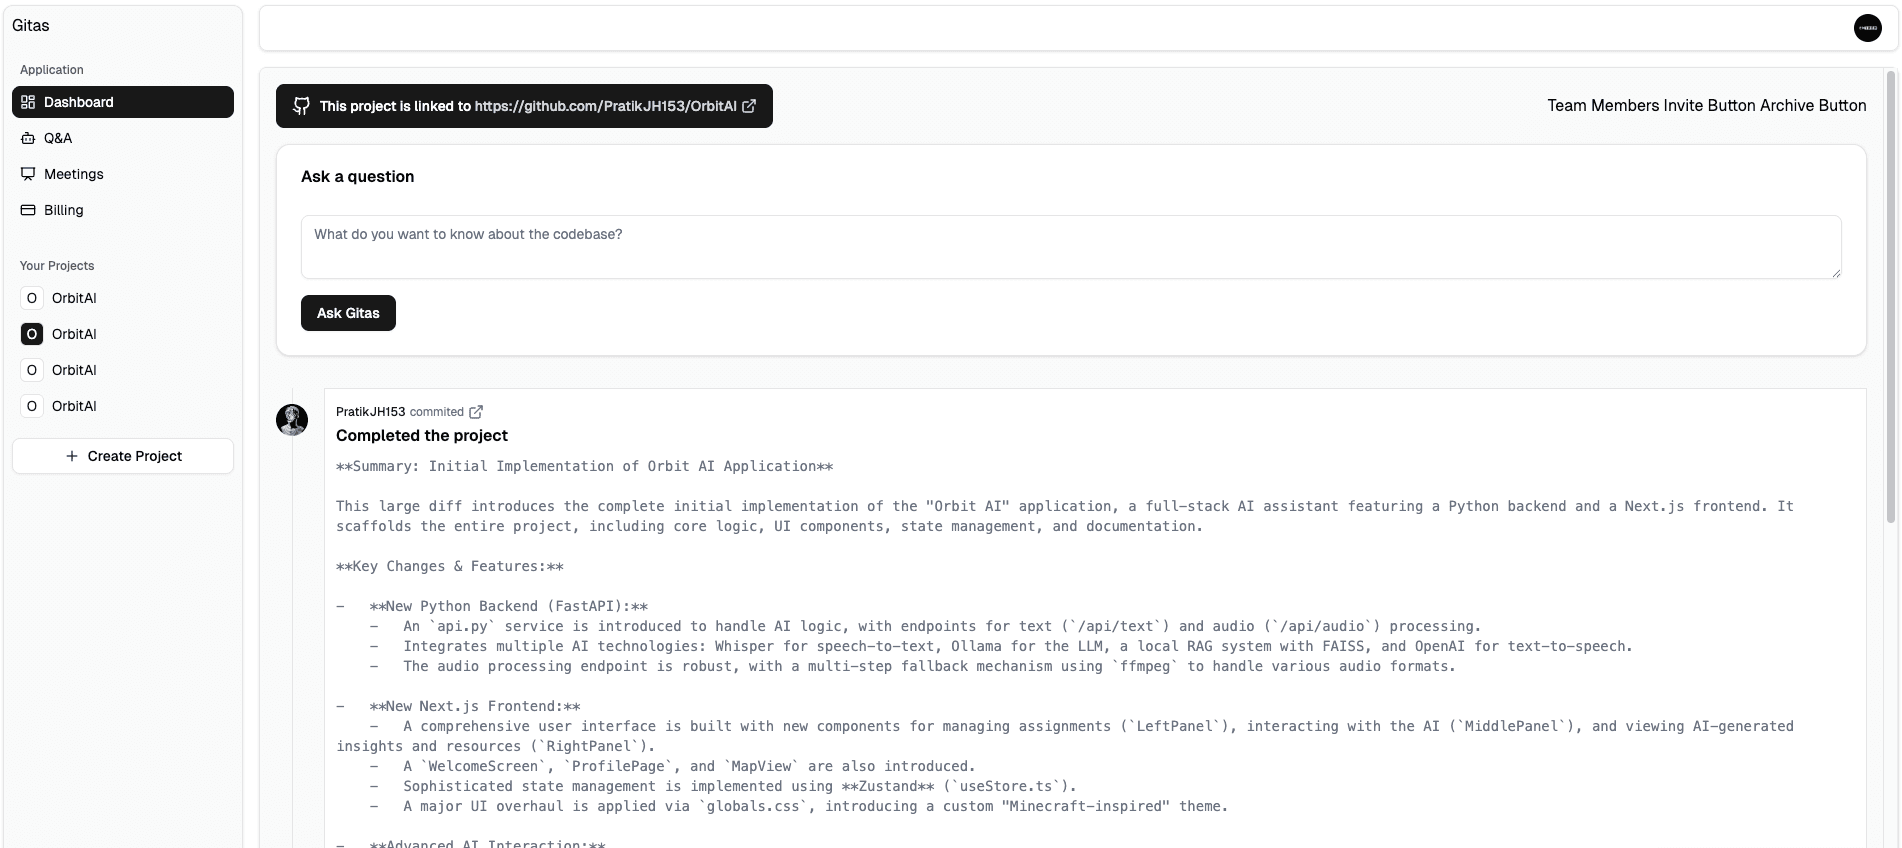Go to the Meetings section

click(73, 174)
